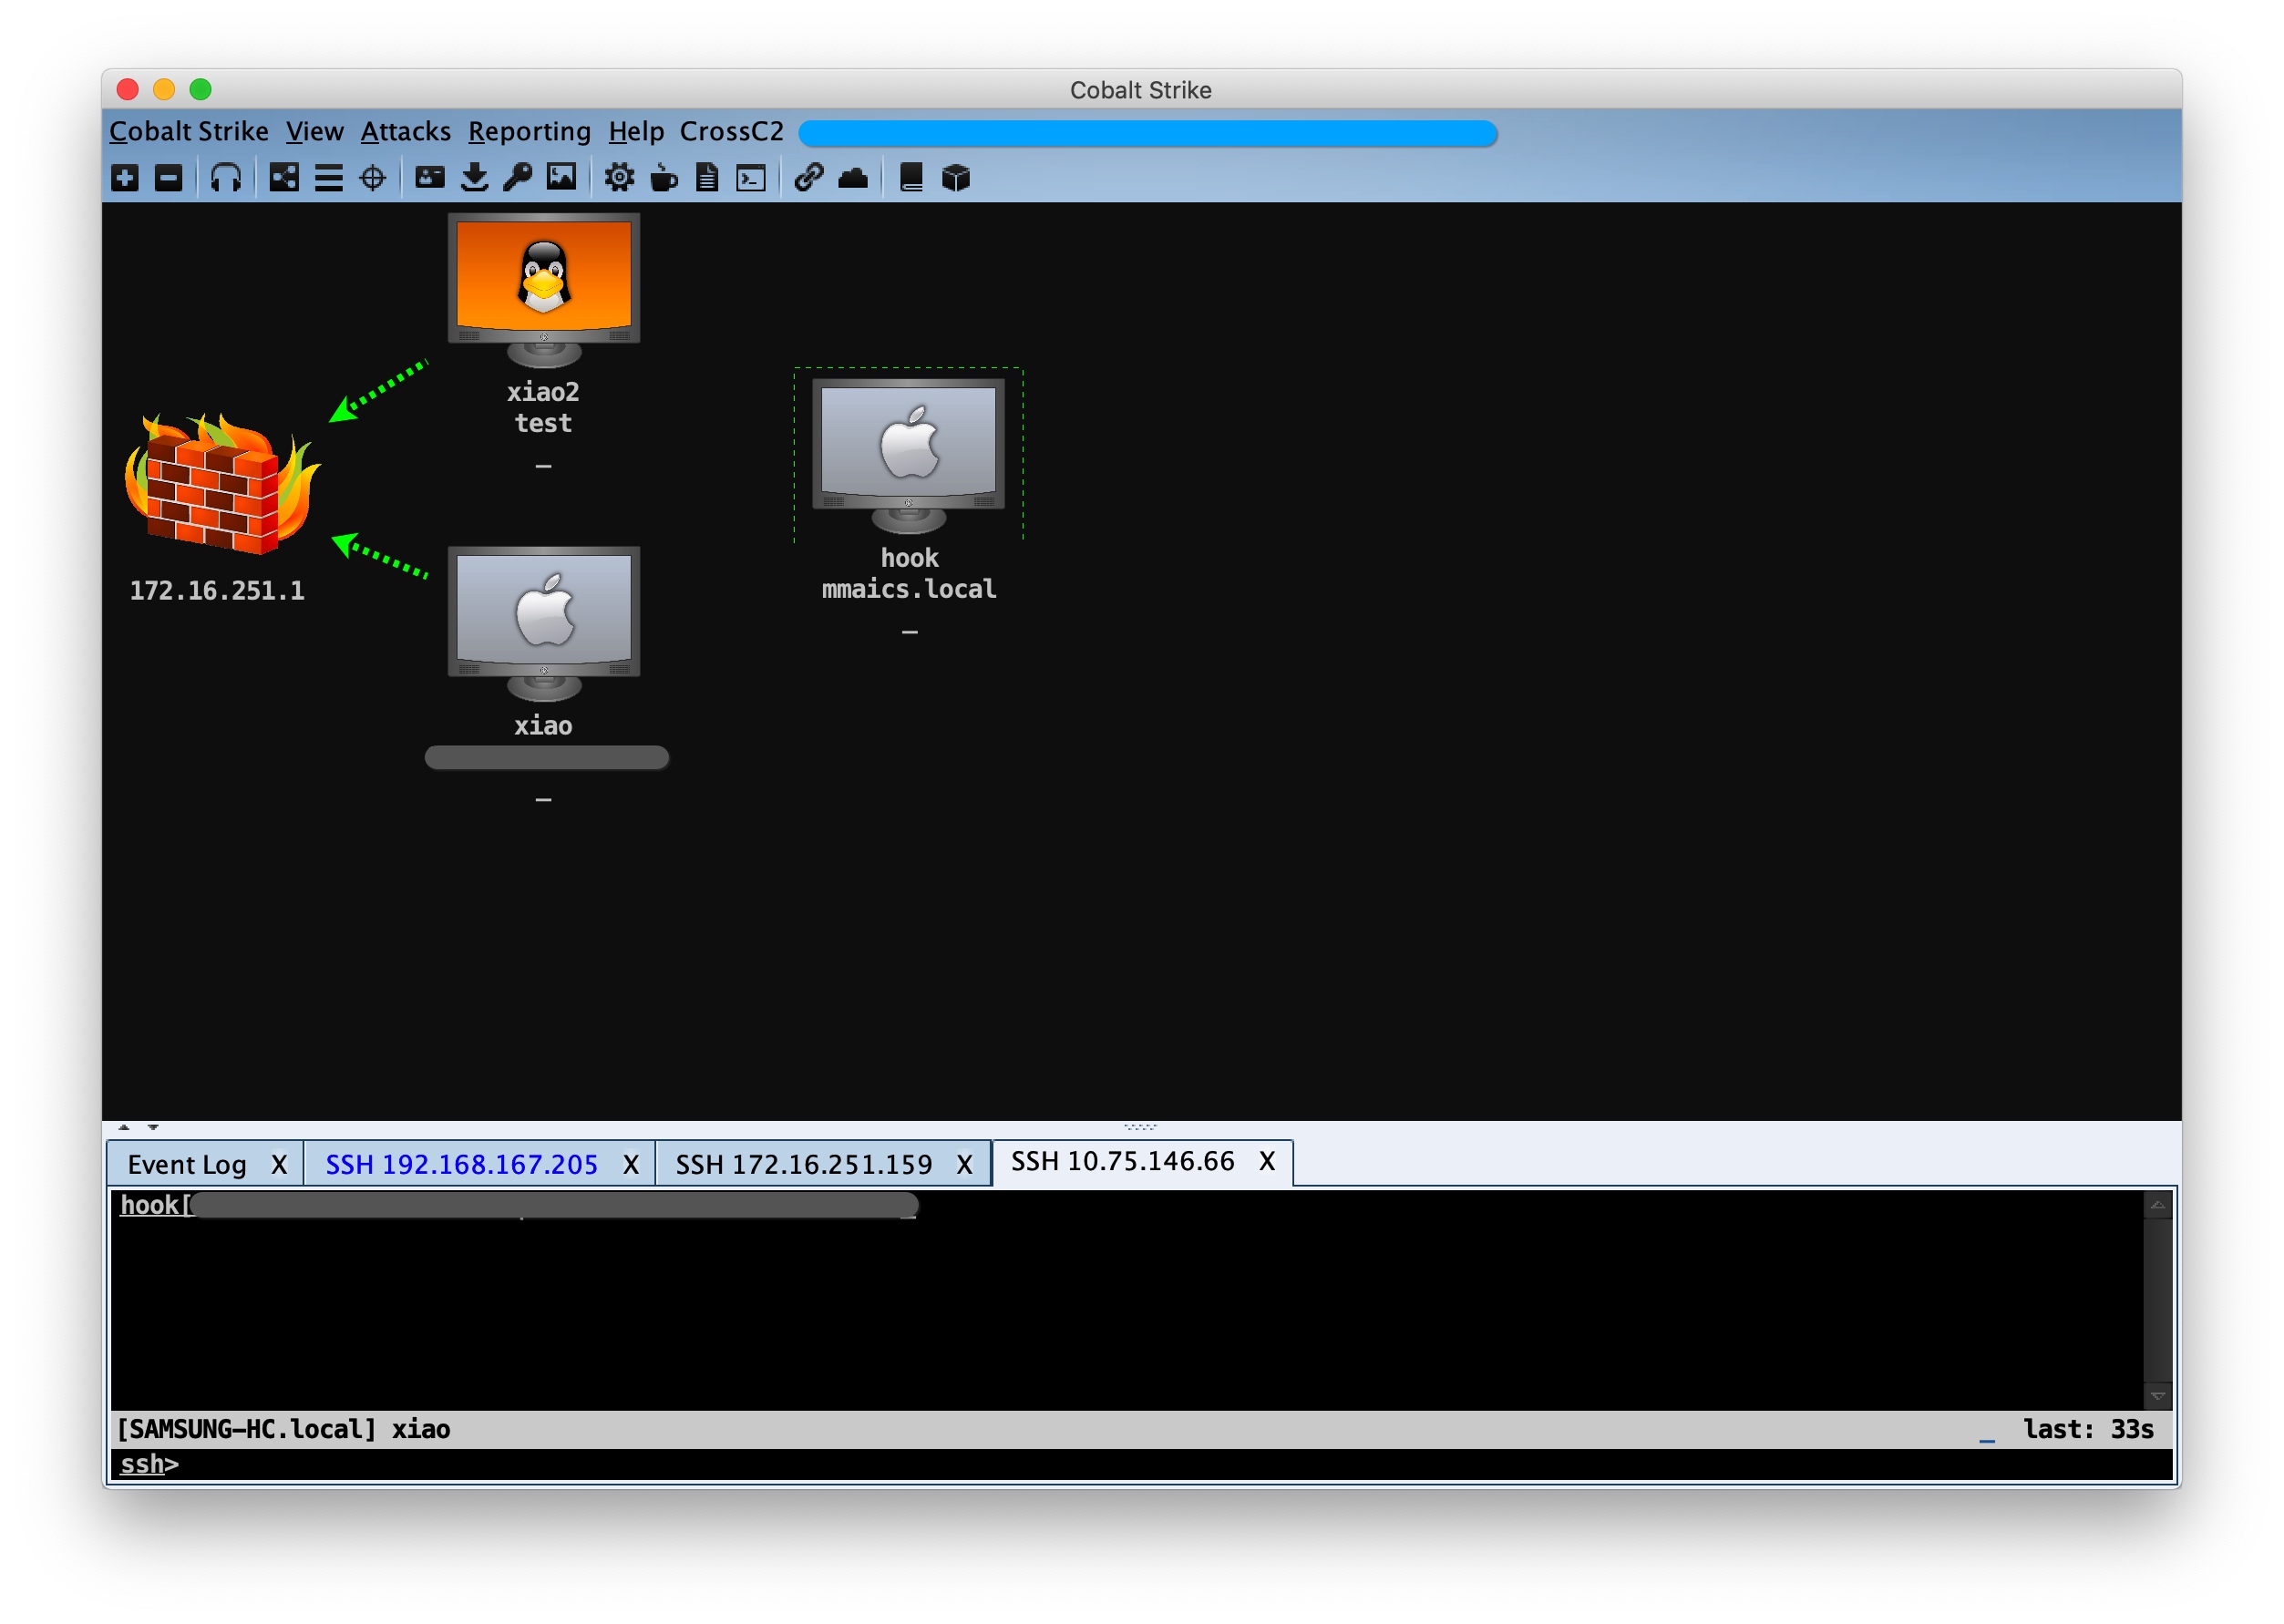Image resolution: width=2284 pixels, height=1624 pixels.
Task: Open listeners via the headphones icon
Action: coord(226,178)
